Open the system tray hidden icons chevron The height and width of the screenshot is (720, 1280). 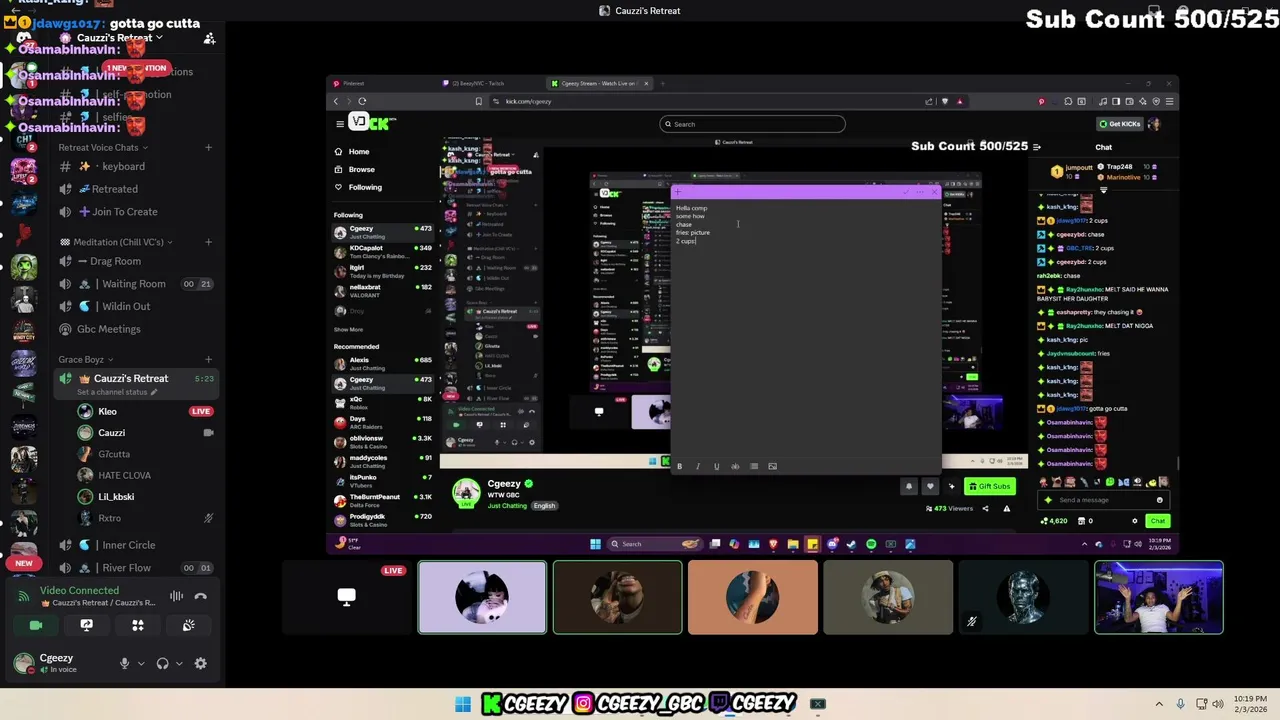[x=1159, y=704]
